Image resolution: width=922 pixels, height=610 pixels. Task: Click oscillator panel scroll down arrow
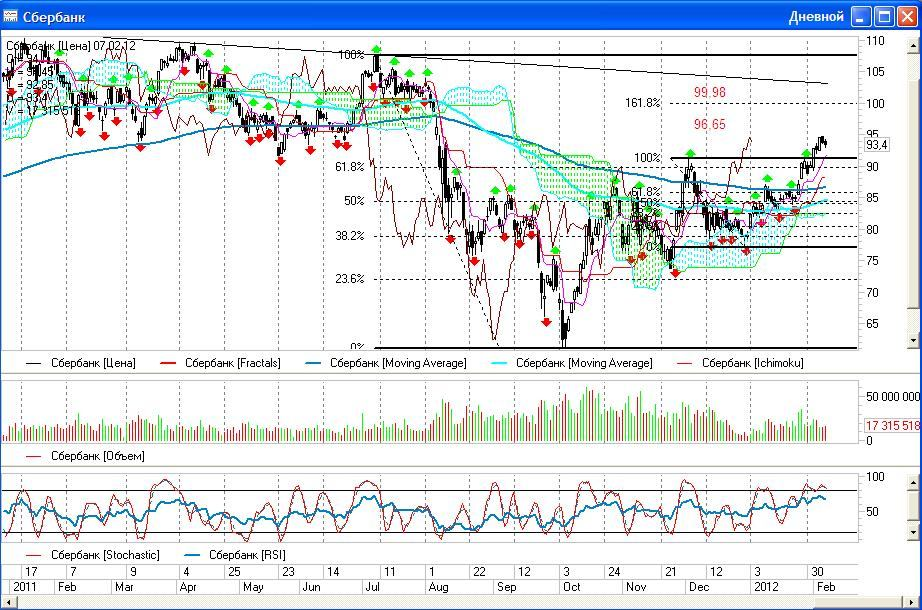tap(913, 532)
